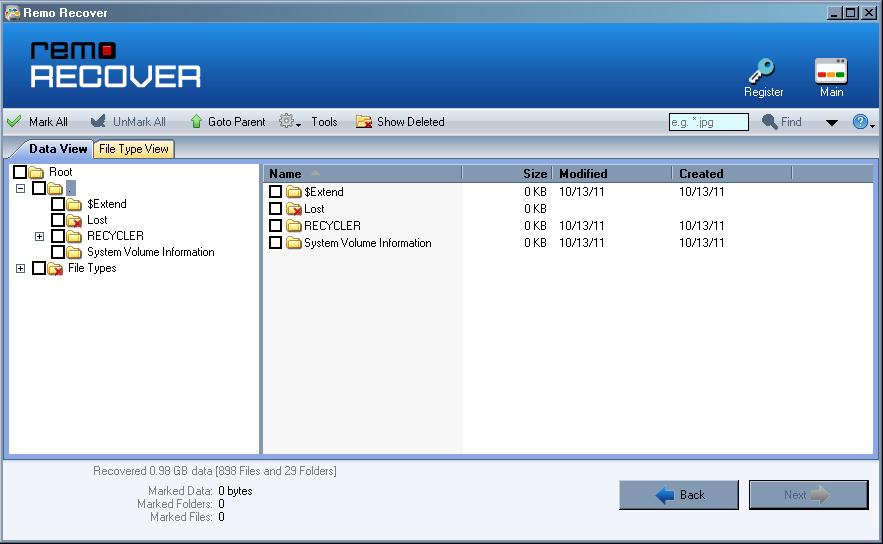Image resolution: width=883 pixels, height=544 pixels.
Task: Click the Lost folder icon in list
Action: click(293, 209)
